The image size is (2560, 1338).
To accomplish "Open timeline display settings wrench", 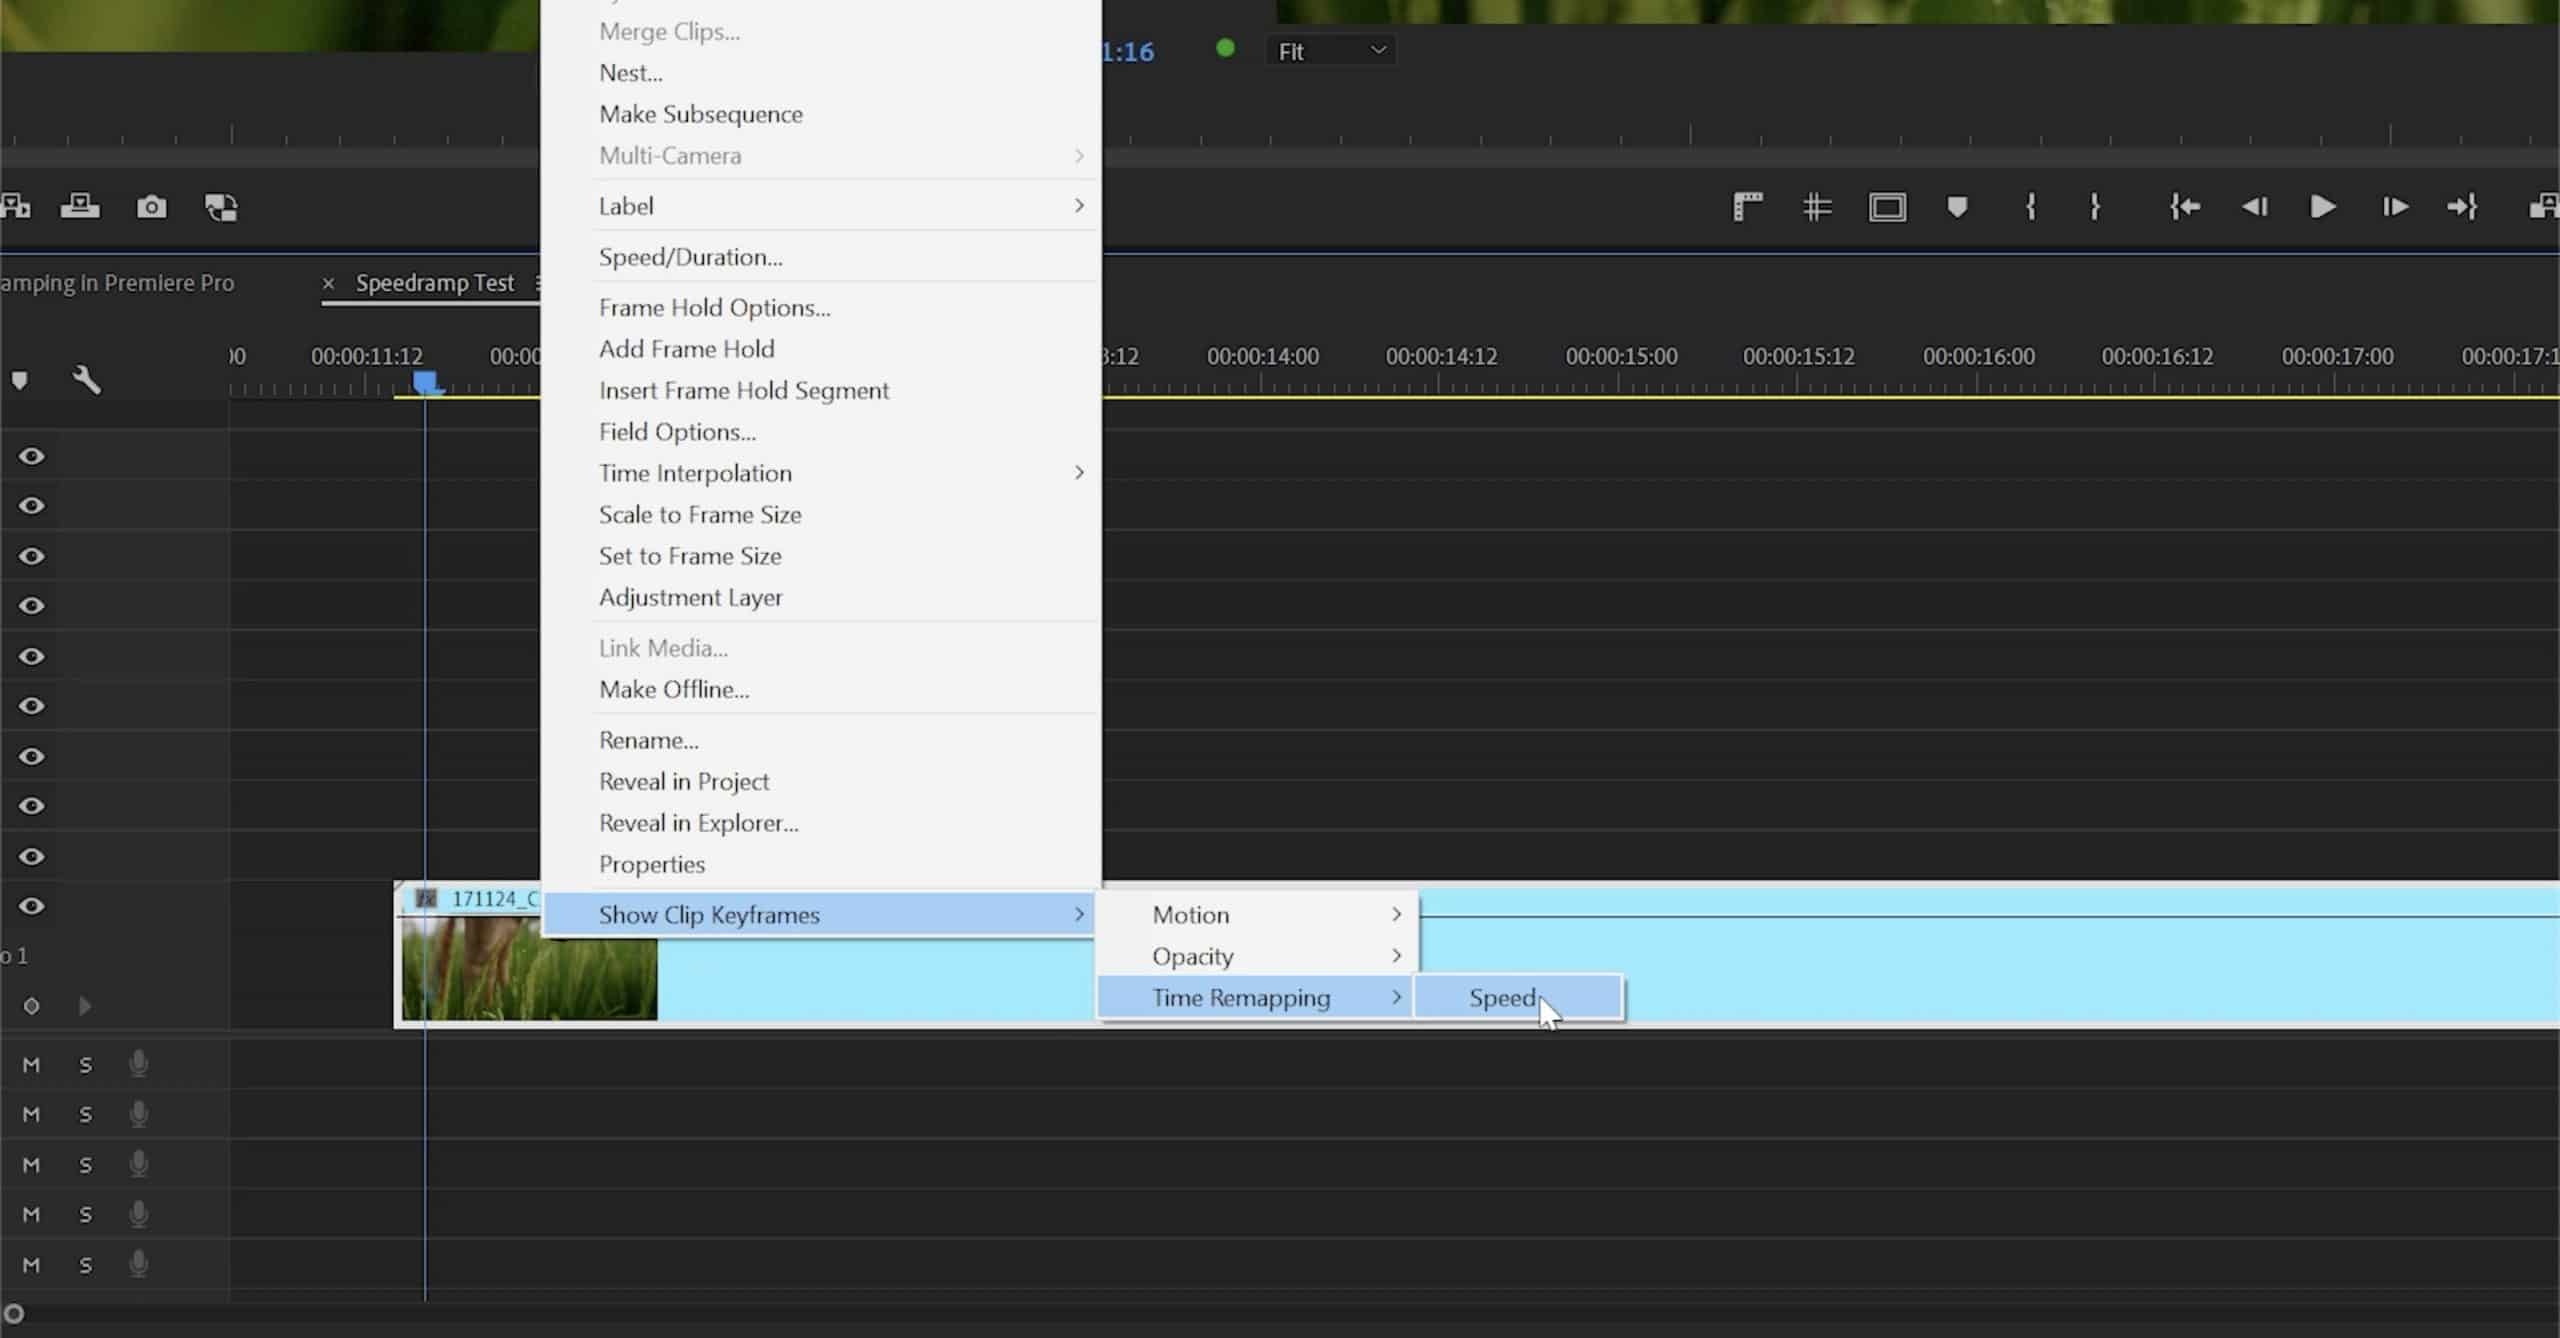I will [x=86, y=380].
